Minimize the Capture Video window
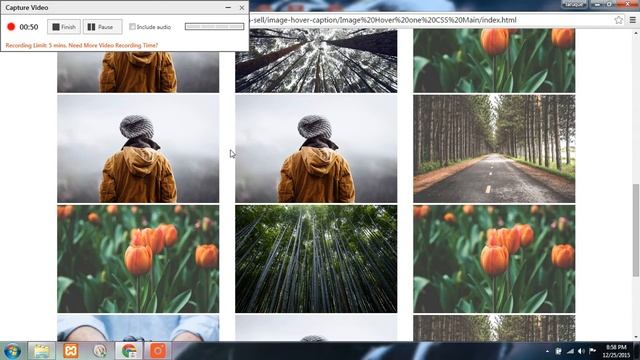 pos(228,7)
